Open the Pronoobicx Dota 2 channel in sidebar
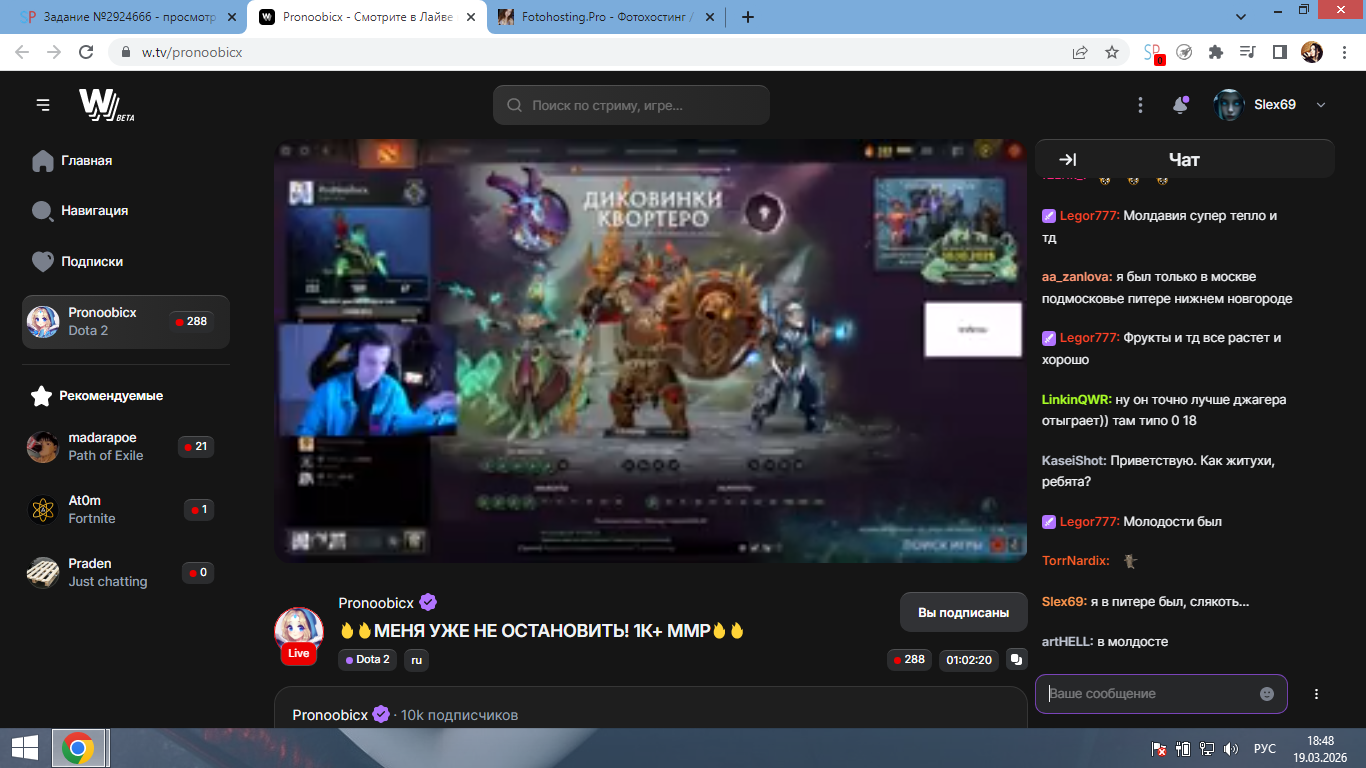Image resolution: width=1366 pixels, height=768 pixels. [126, 322]
